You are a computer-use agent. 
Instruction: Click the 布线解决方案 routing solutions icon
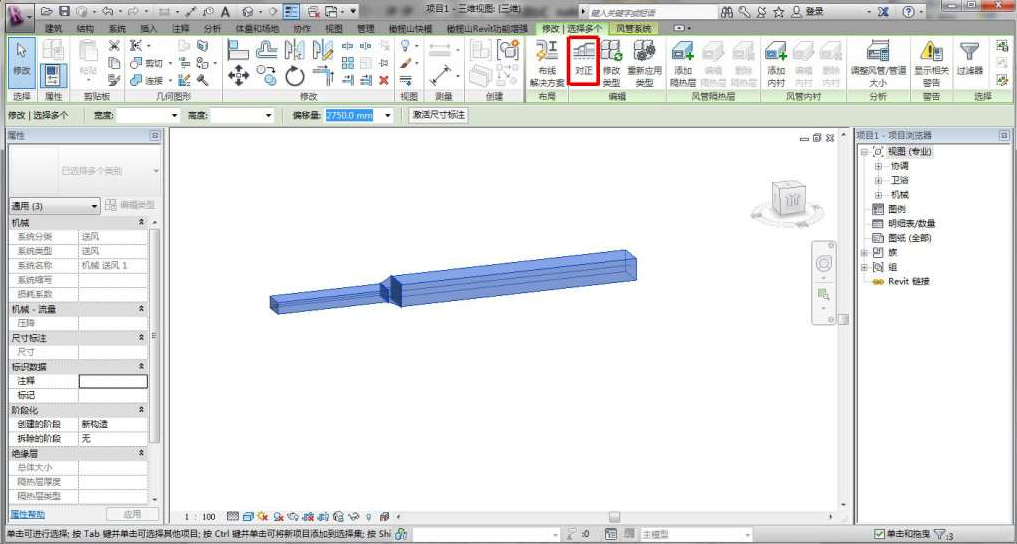click(x=547, y=54)
